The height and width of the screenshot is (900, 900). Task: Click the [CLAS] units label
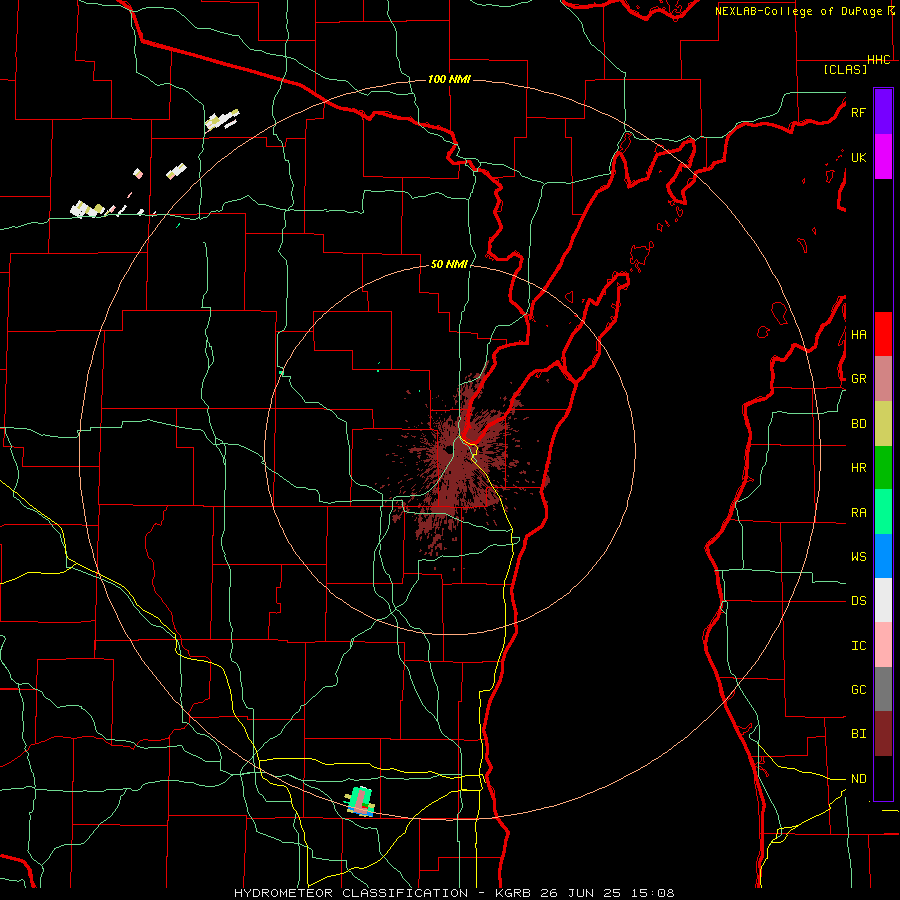click(845, 69)
